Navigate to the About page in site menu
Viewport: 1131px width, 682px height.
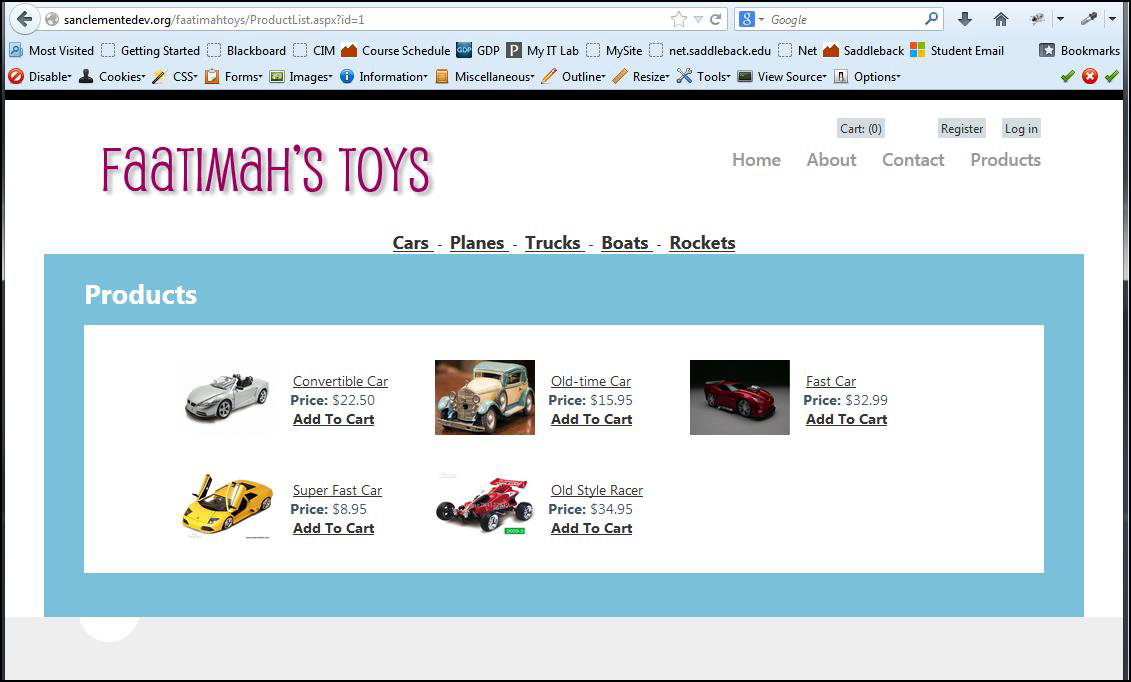[x=831, y=160]
